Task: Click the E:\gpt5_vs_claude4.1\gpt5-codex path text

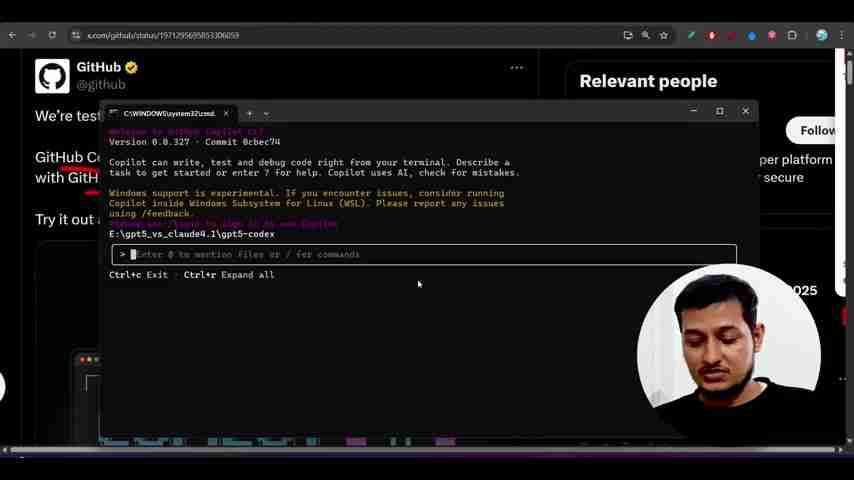Action: 192,234
